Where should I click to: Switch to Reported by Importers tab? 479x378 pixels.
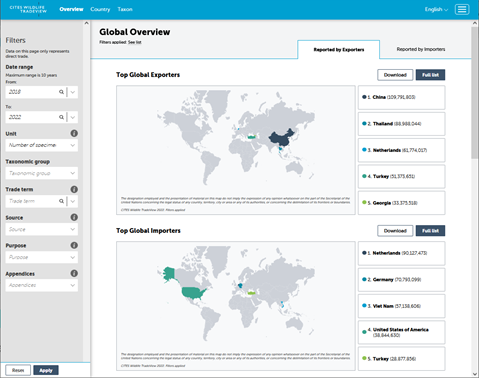421,49
